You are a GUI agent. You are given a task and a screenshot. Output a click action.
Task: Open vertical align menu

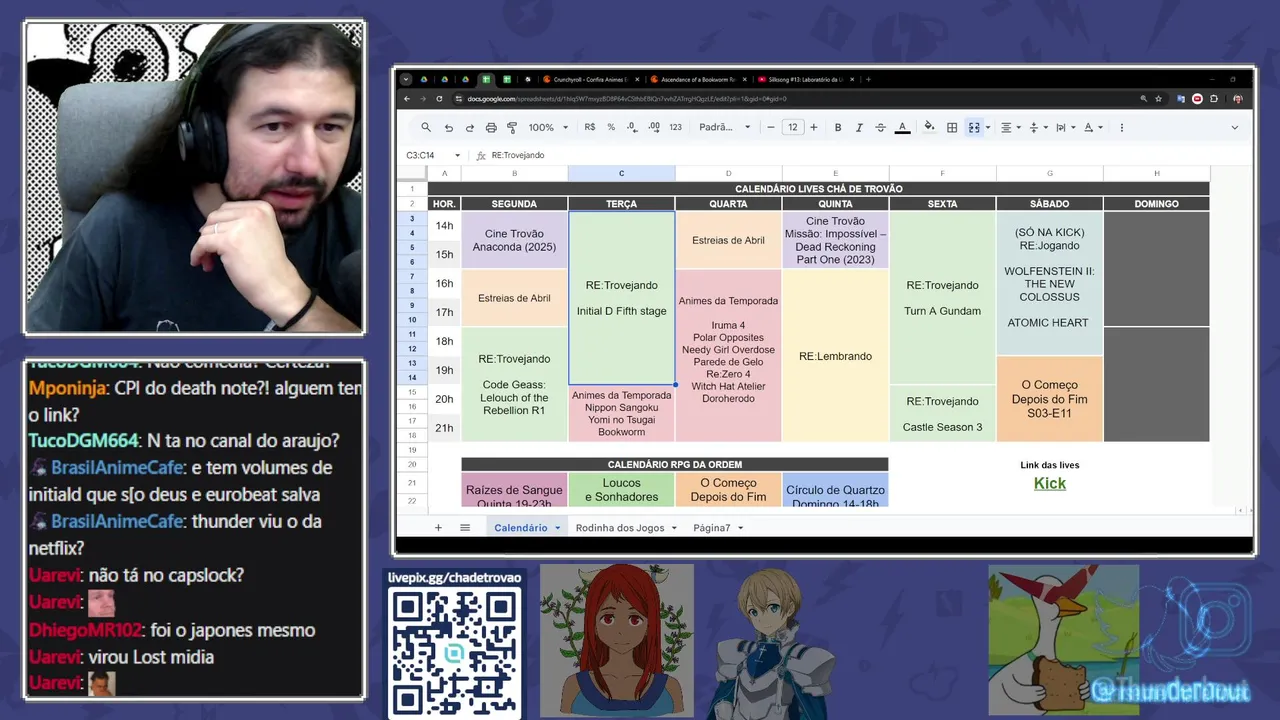pos(1037,127)
